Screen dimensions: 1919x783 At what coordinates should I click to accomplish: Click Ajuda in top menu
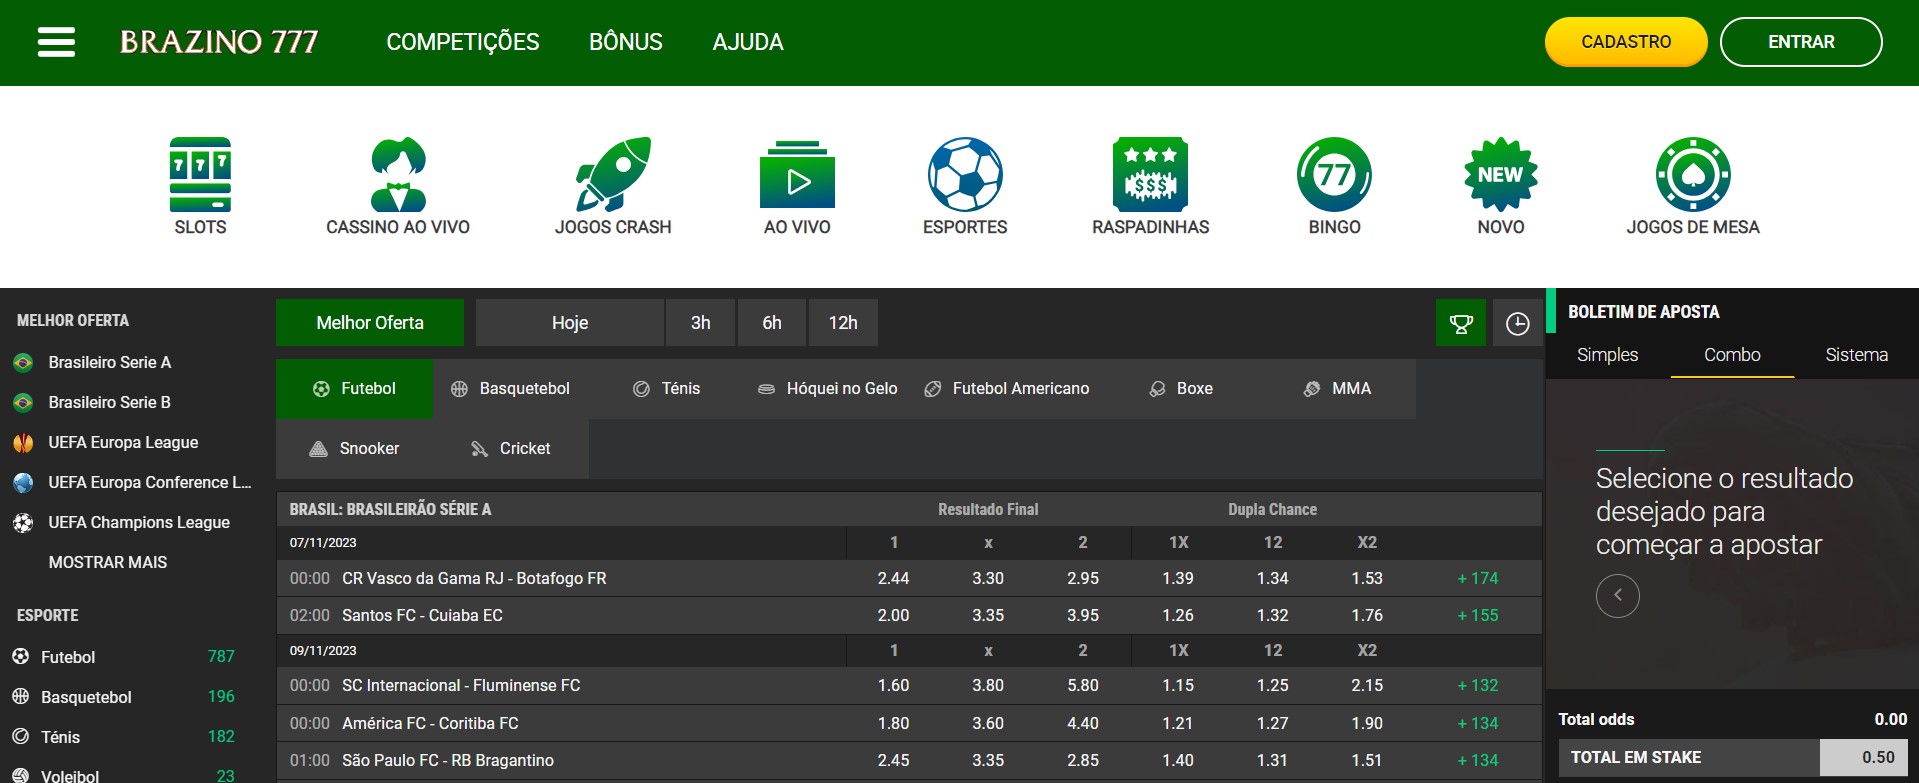coord(748,42)
